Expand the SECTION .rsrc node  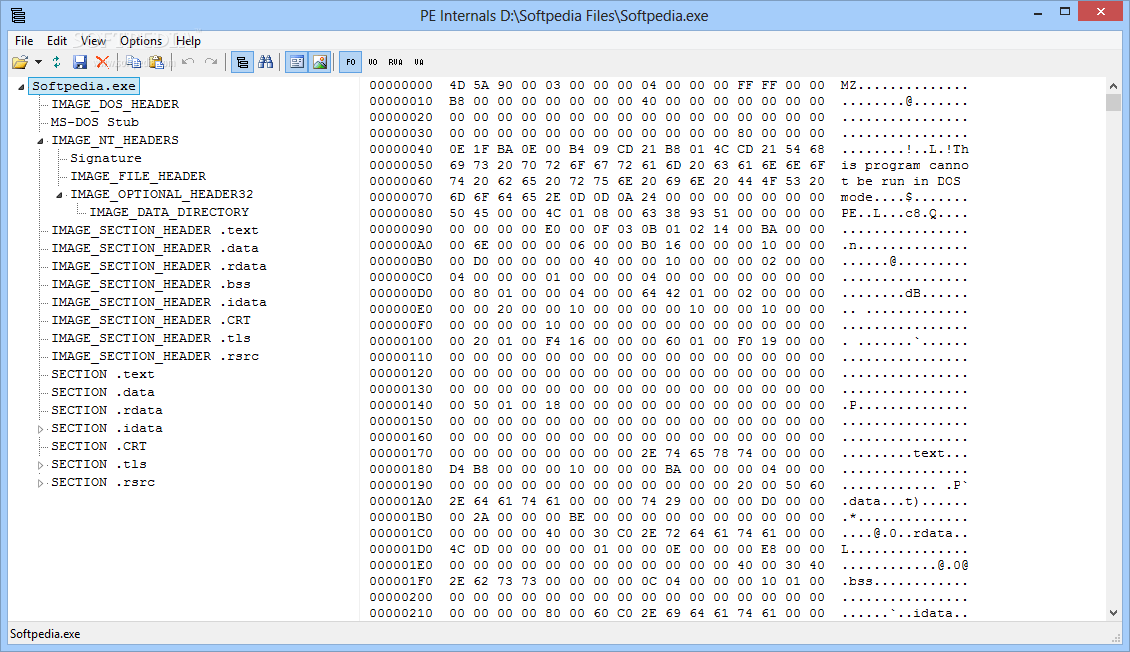coord(40,483)
